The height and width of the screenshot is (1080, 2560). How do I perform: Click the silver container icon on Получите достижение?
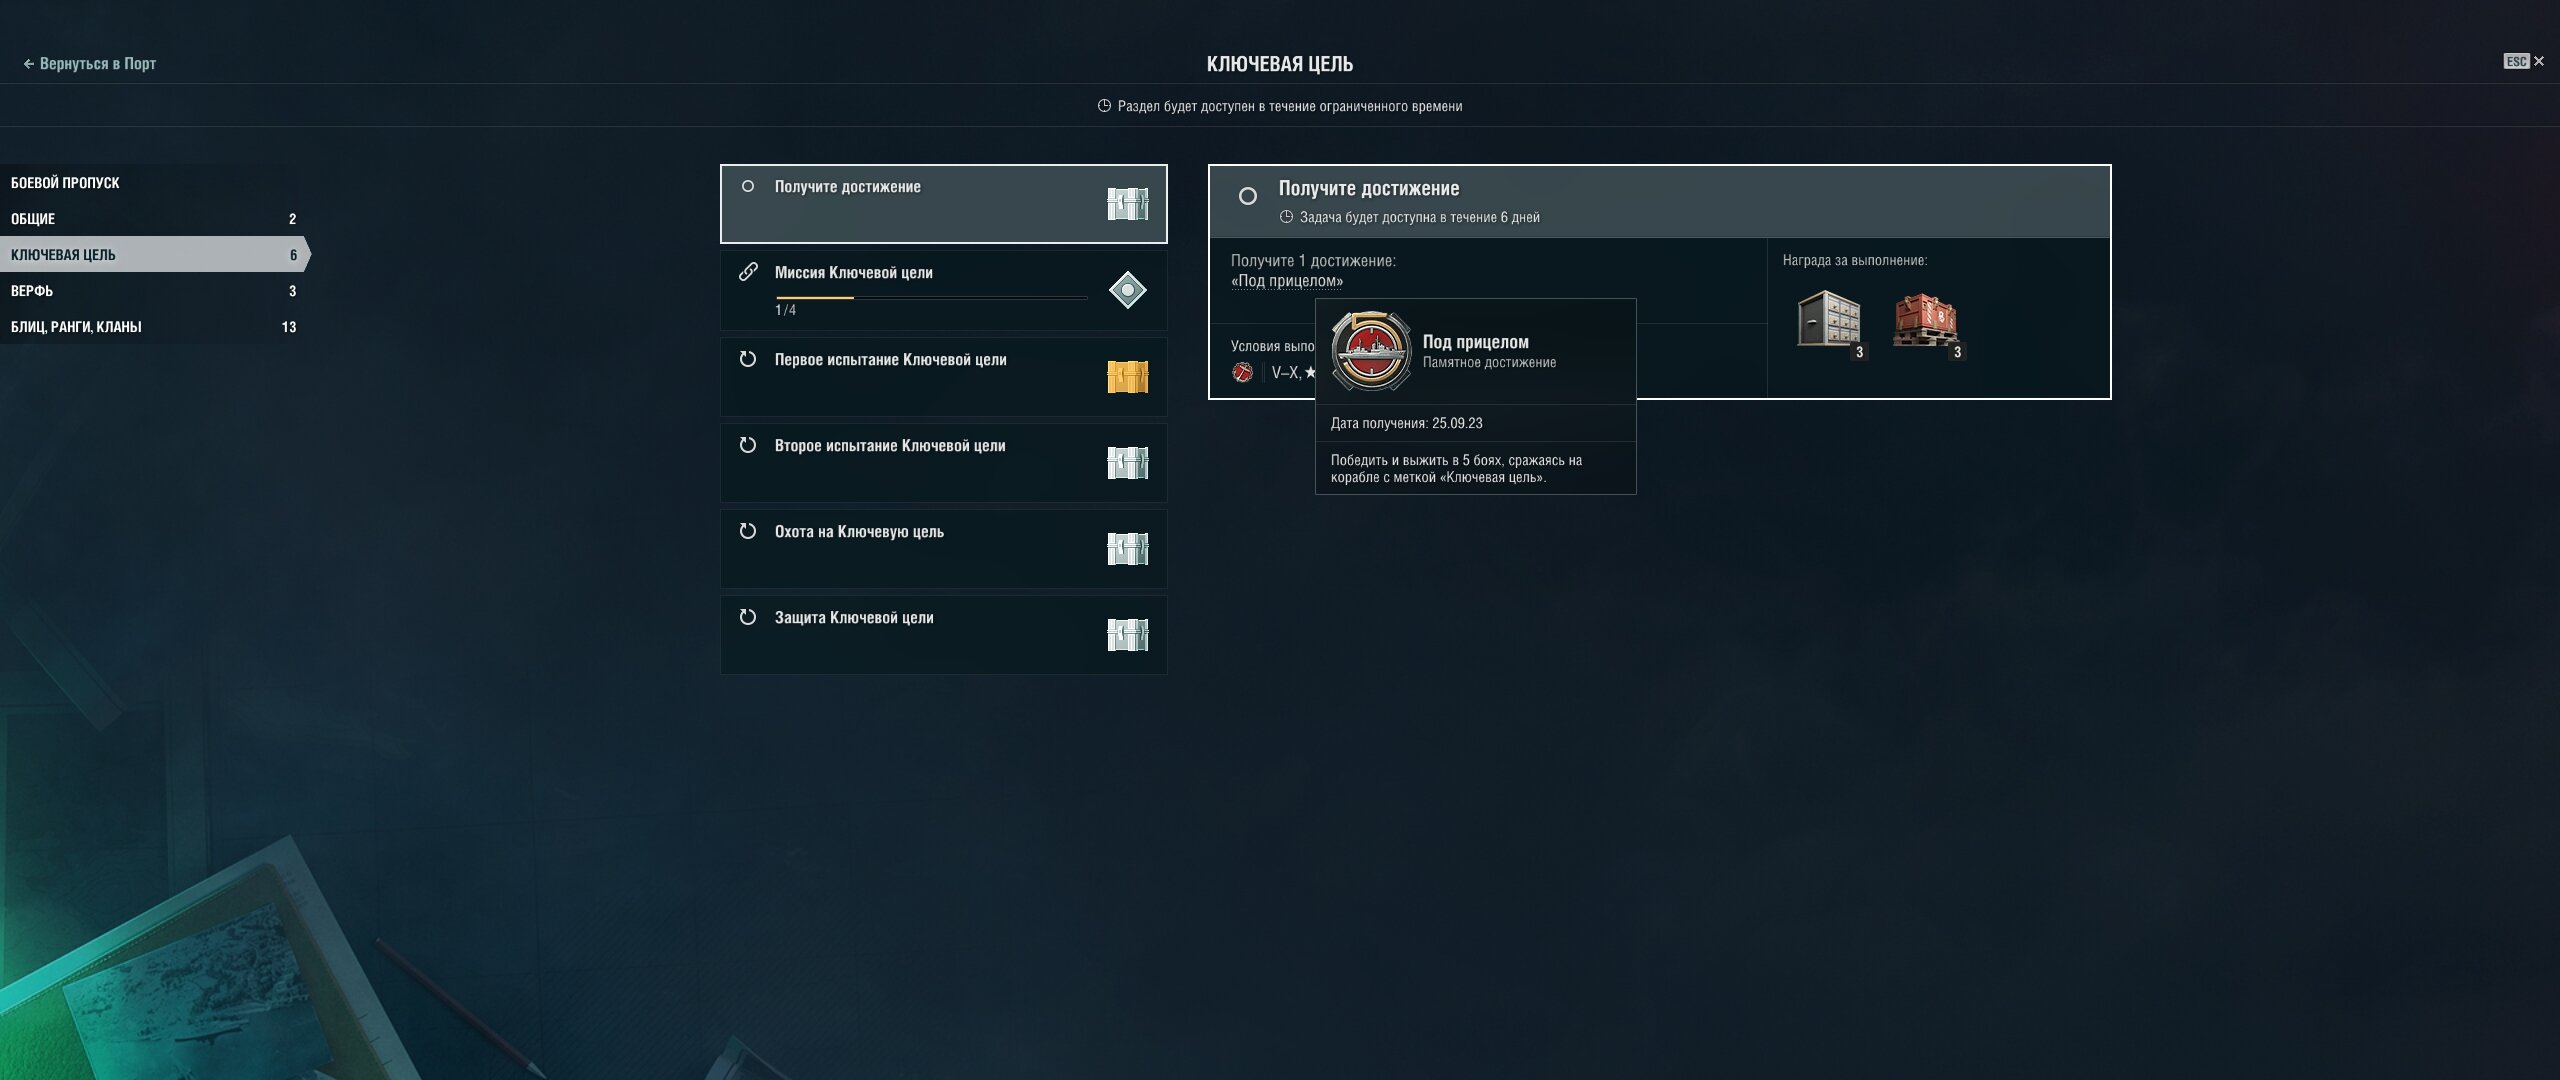click(1127, 204)
